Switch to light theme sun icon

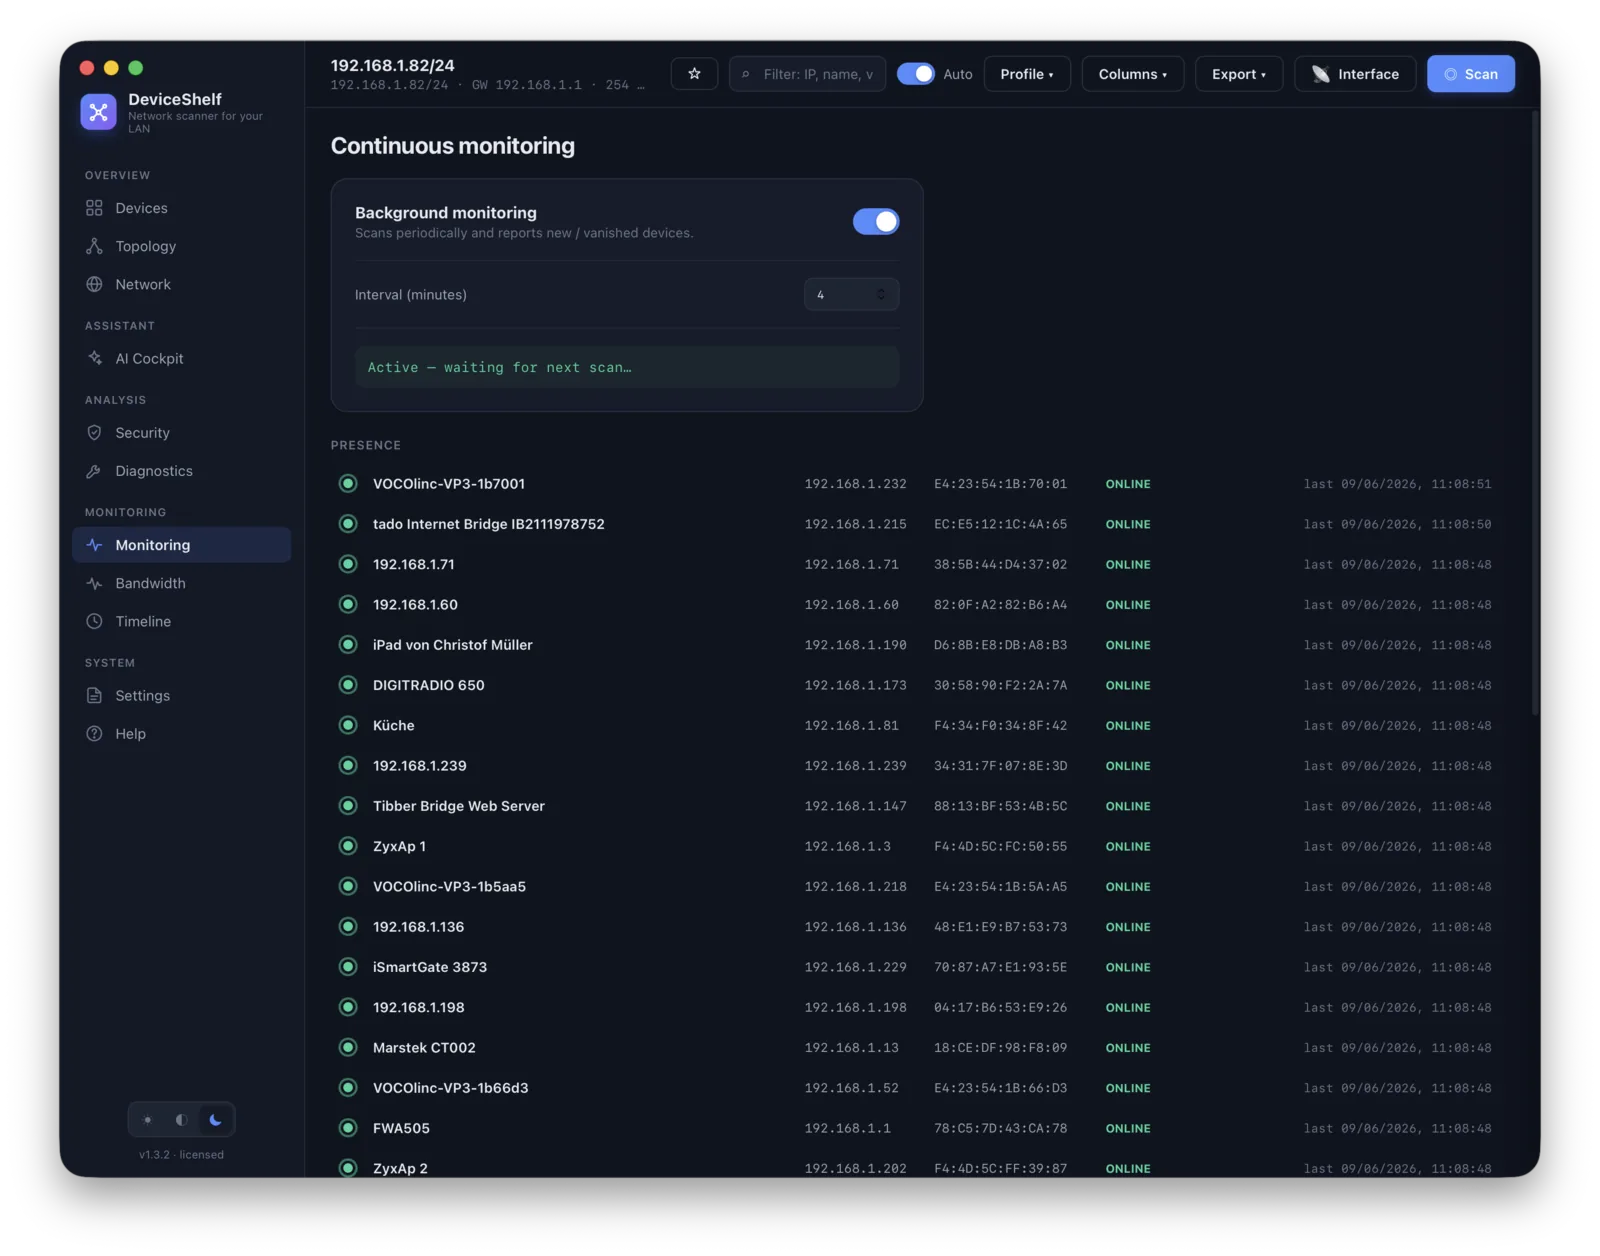pyautogui.click(x=148, y=1120)
